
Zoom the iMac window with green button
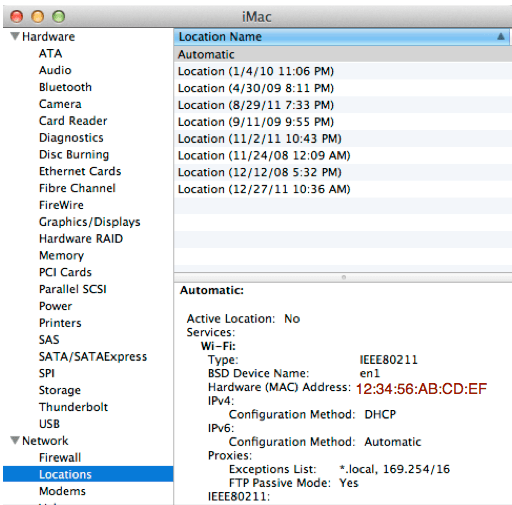[x=58, y=16]
